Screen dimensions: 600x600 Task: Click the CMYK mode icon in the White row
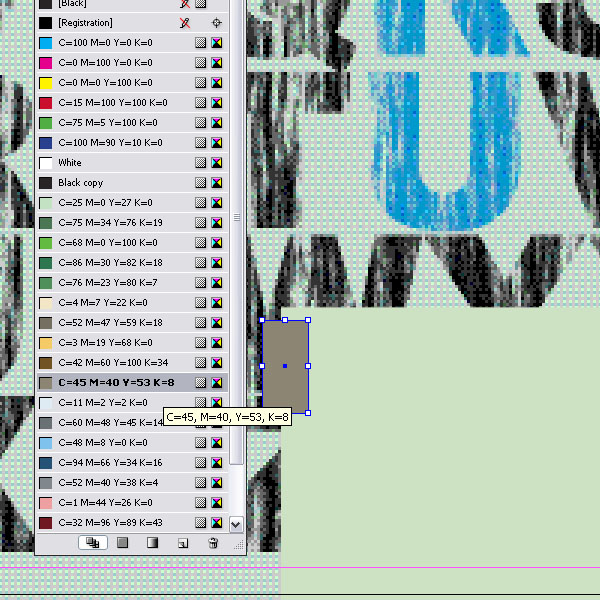[x=217, y=163]
